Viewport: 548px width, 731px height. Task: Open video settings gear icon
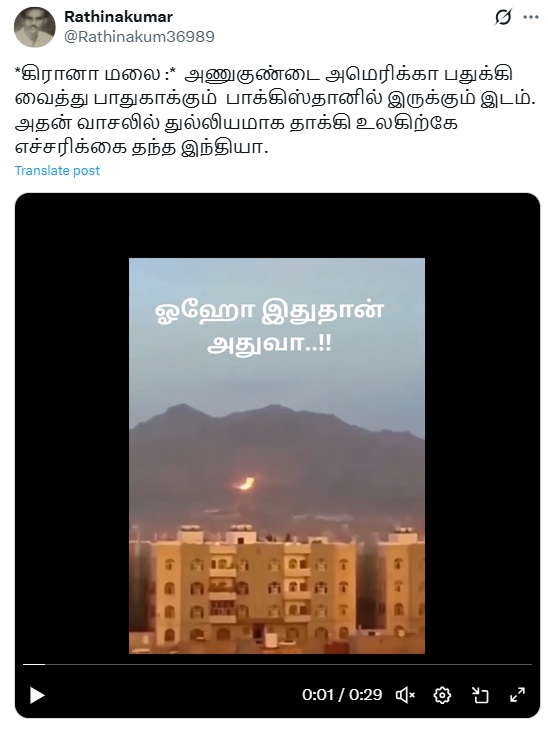click(442, 695)
